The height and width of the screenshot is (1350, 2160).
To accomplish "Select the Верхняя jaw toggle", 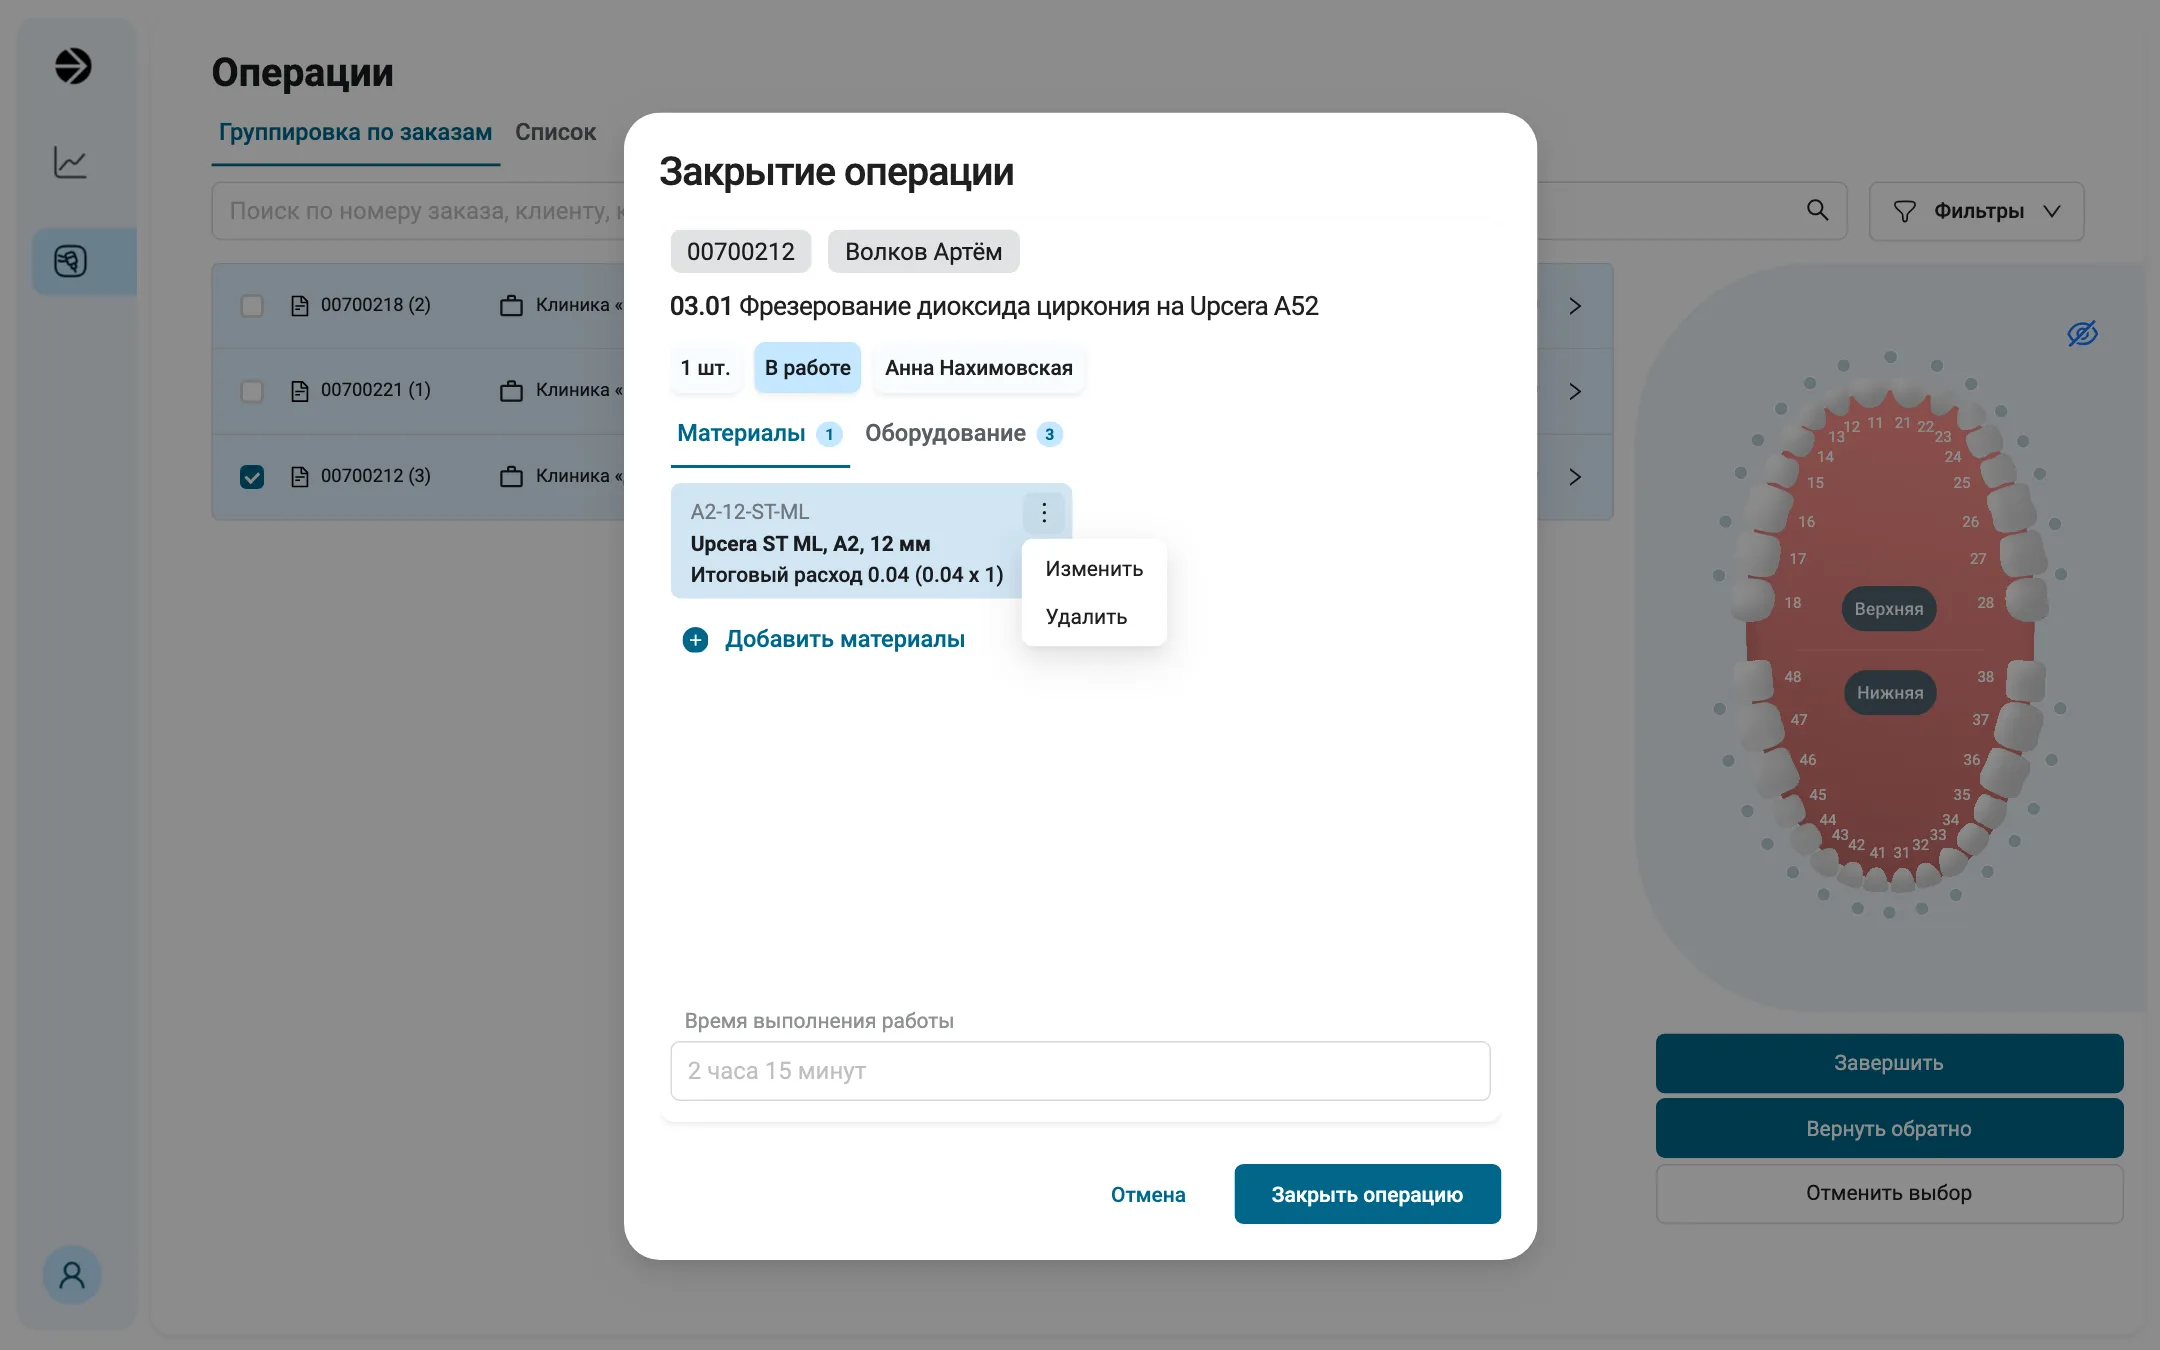I will [x=1888, y=609].
